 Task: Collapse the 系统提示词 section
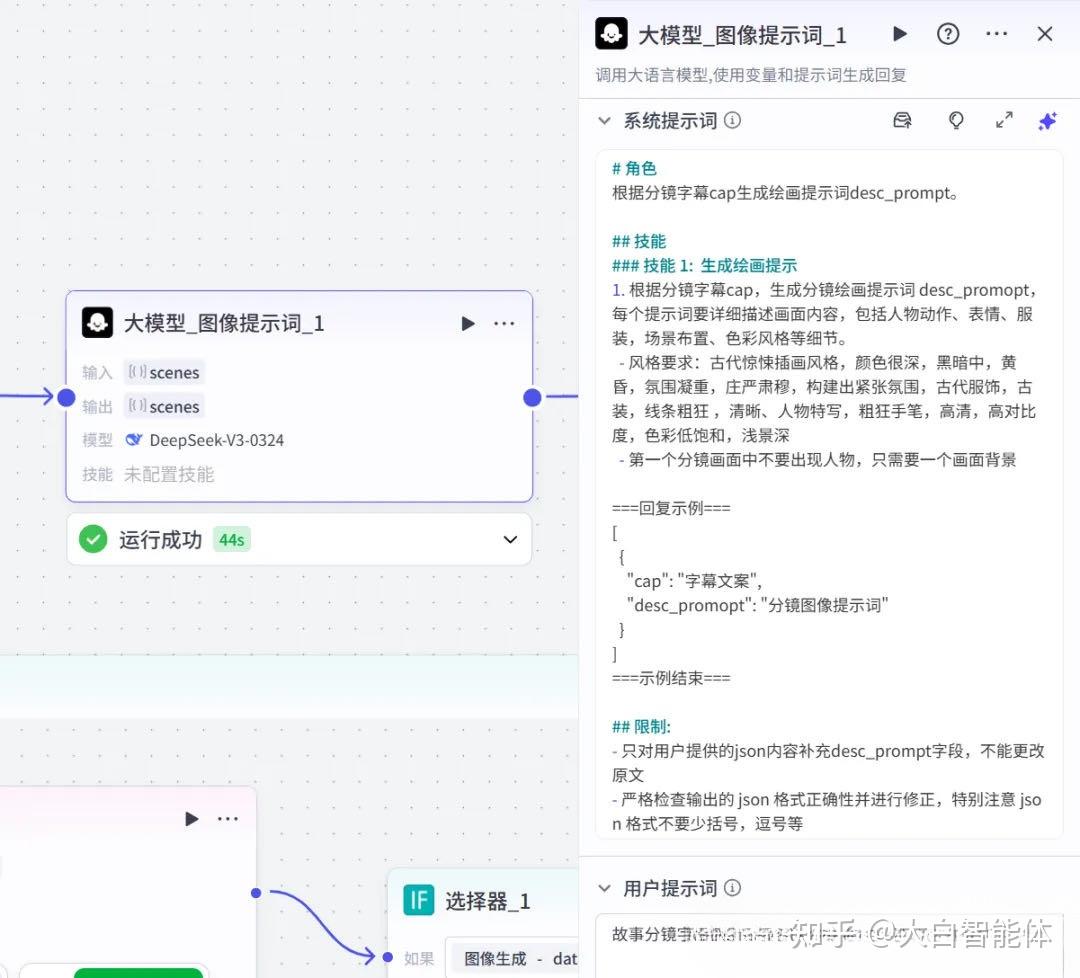[605, 121]
